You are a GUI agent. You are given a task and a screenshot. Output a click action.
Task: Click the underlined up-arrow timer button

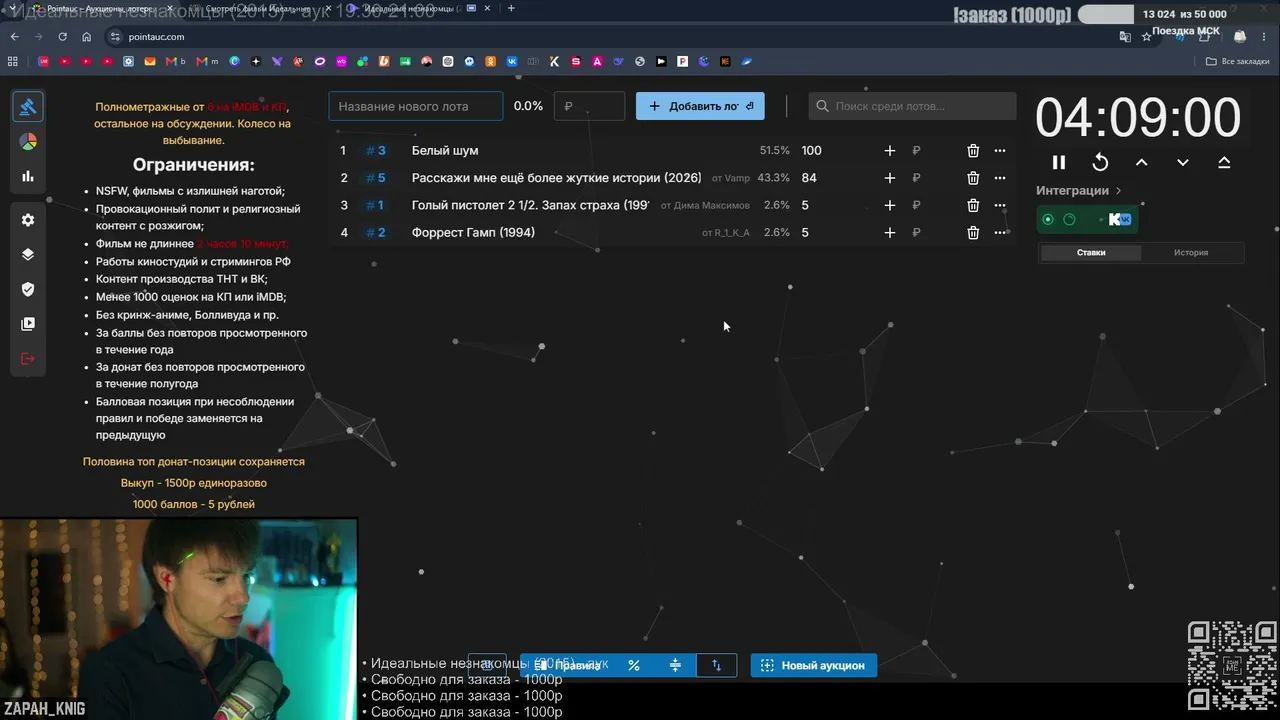[x=1224, y=162]
